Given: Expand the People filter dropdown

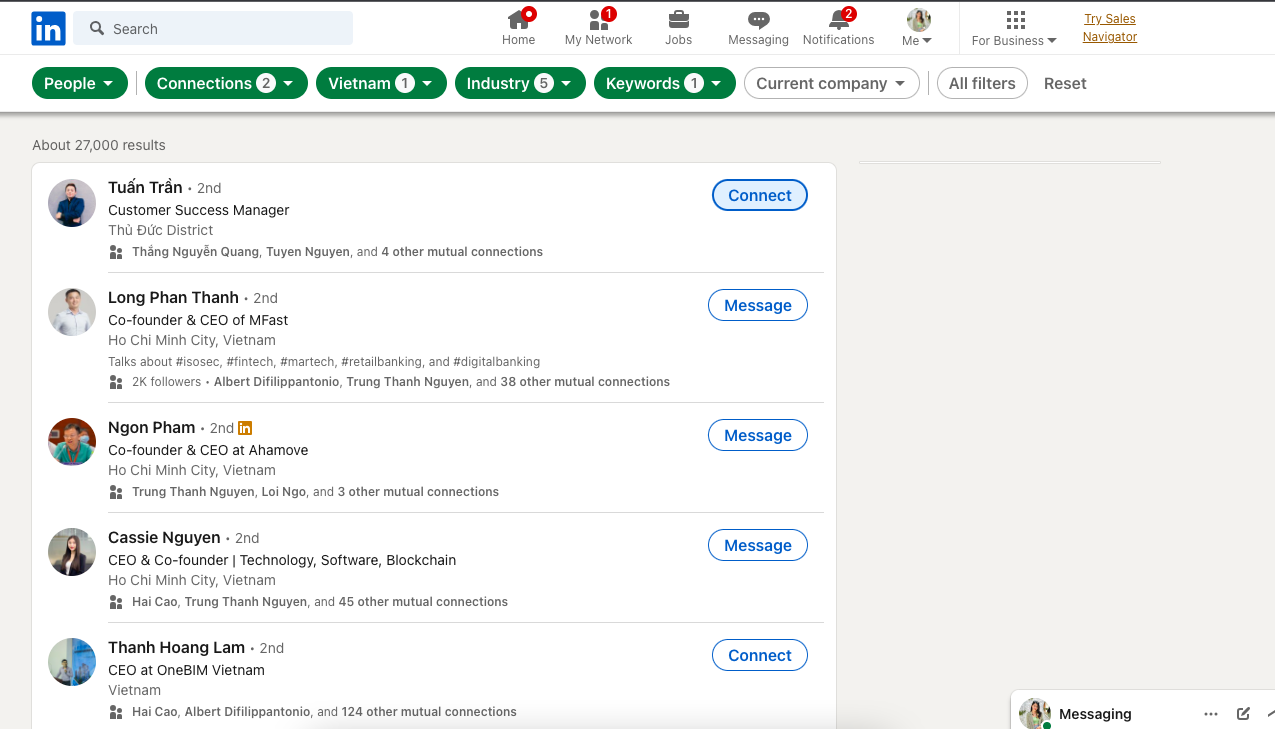Looking at the screenshot, I should pyautogui.click(x=80, y=84).
